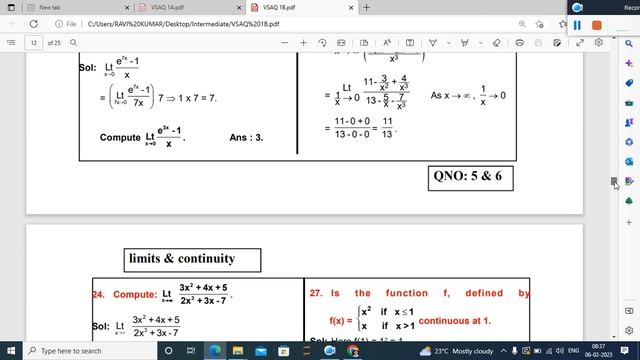Close the VSAQ 1A.pdf tab
Image resolution: width=640 pixels, height=360 pixels.
pyautogui.click(x=239, y=7)
